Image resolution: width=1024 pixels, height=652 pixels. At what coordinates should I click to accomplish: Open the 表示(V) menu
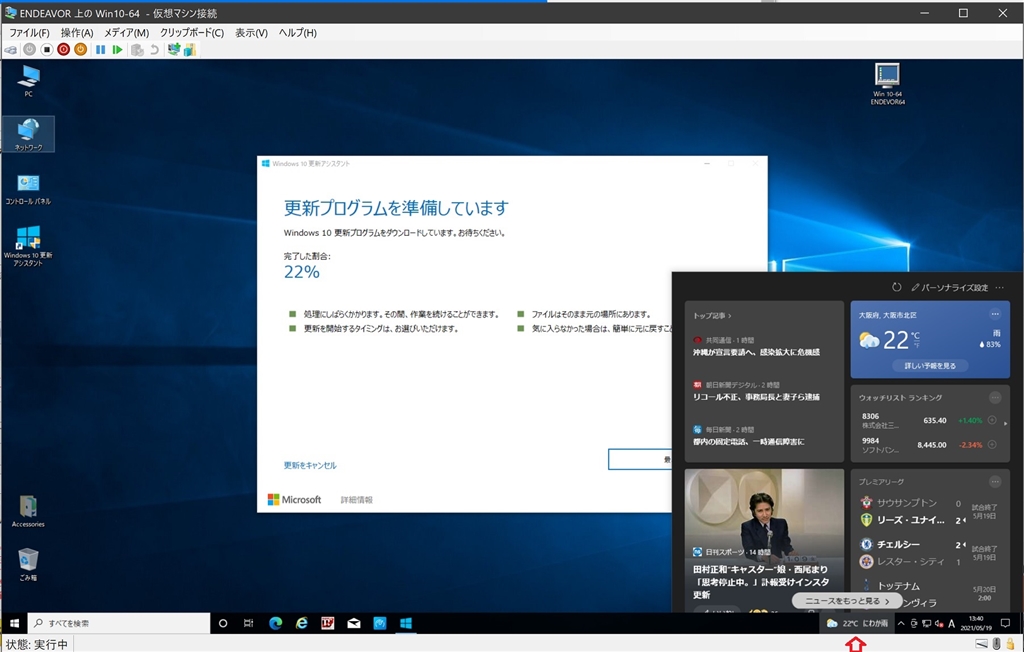[251, 33]
